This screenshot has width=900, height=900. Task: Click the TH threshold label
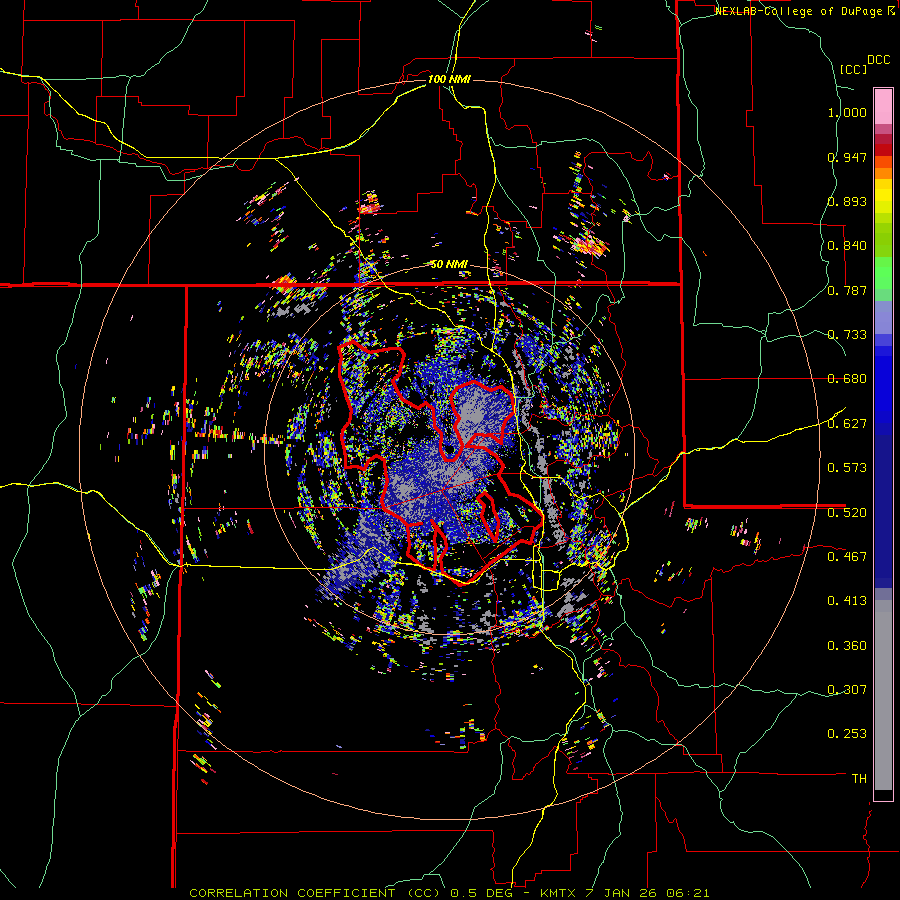pos(859,779)
